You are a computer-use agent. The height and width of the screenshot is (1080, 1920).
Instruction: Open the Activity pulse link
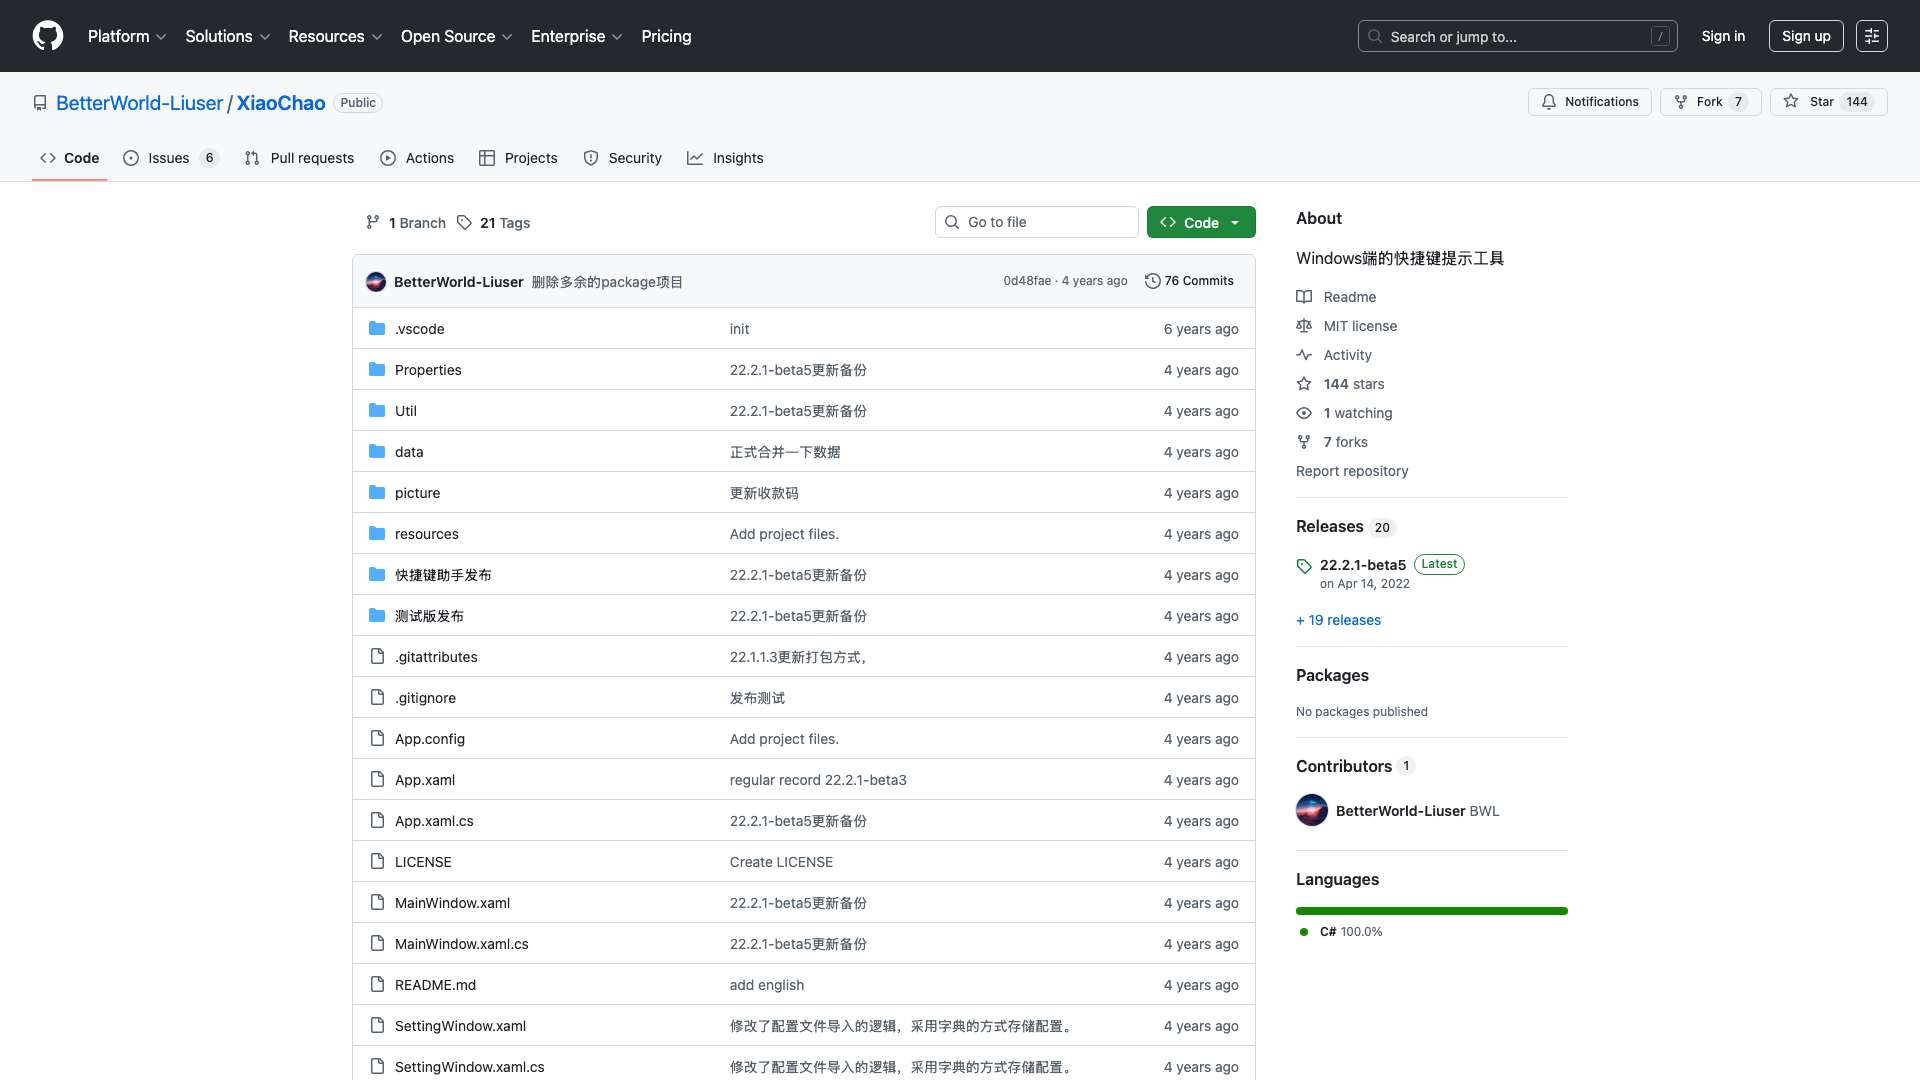(1334, 355)
